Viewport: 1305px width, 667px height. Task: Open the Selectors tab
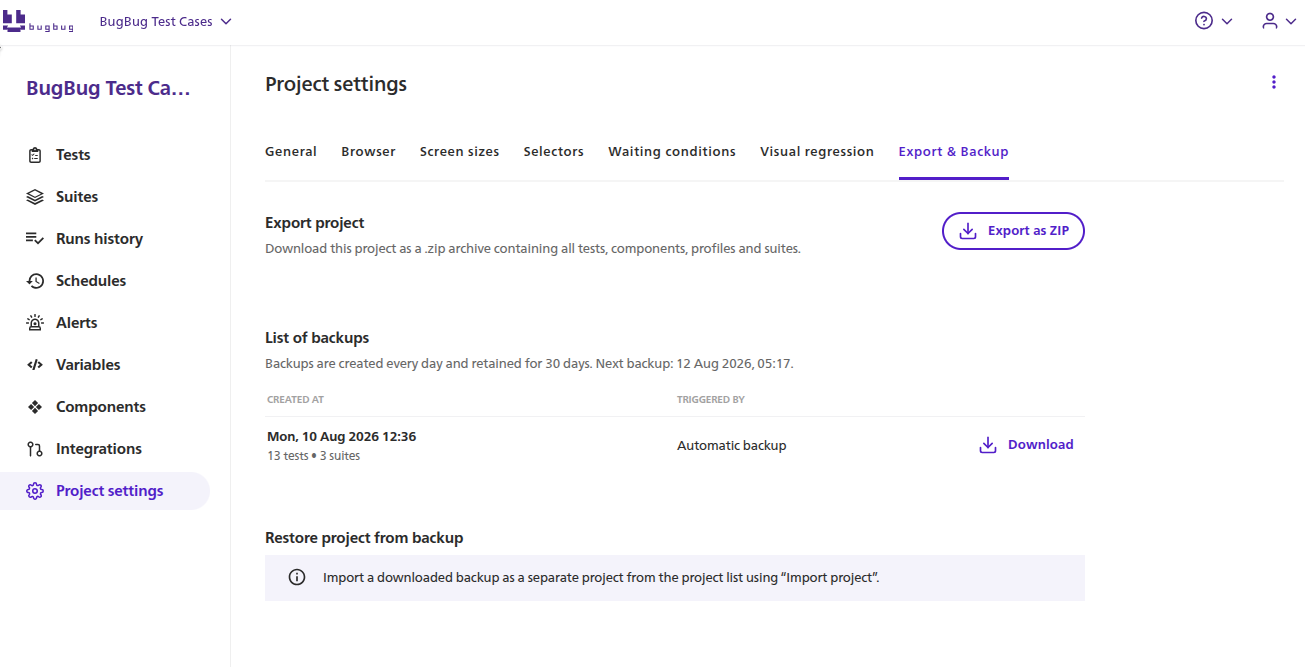click(553, 152)
